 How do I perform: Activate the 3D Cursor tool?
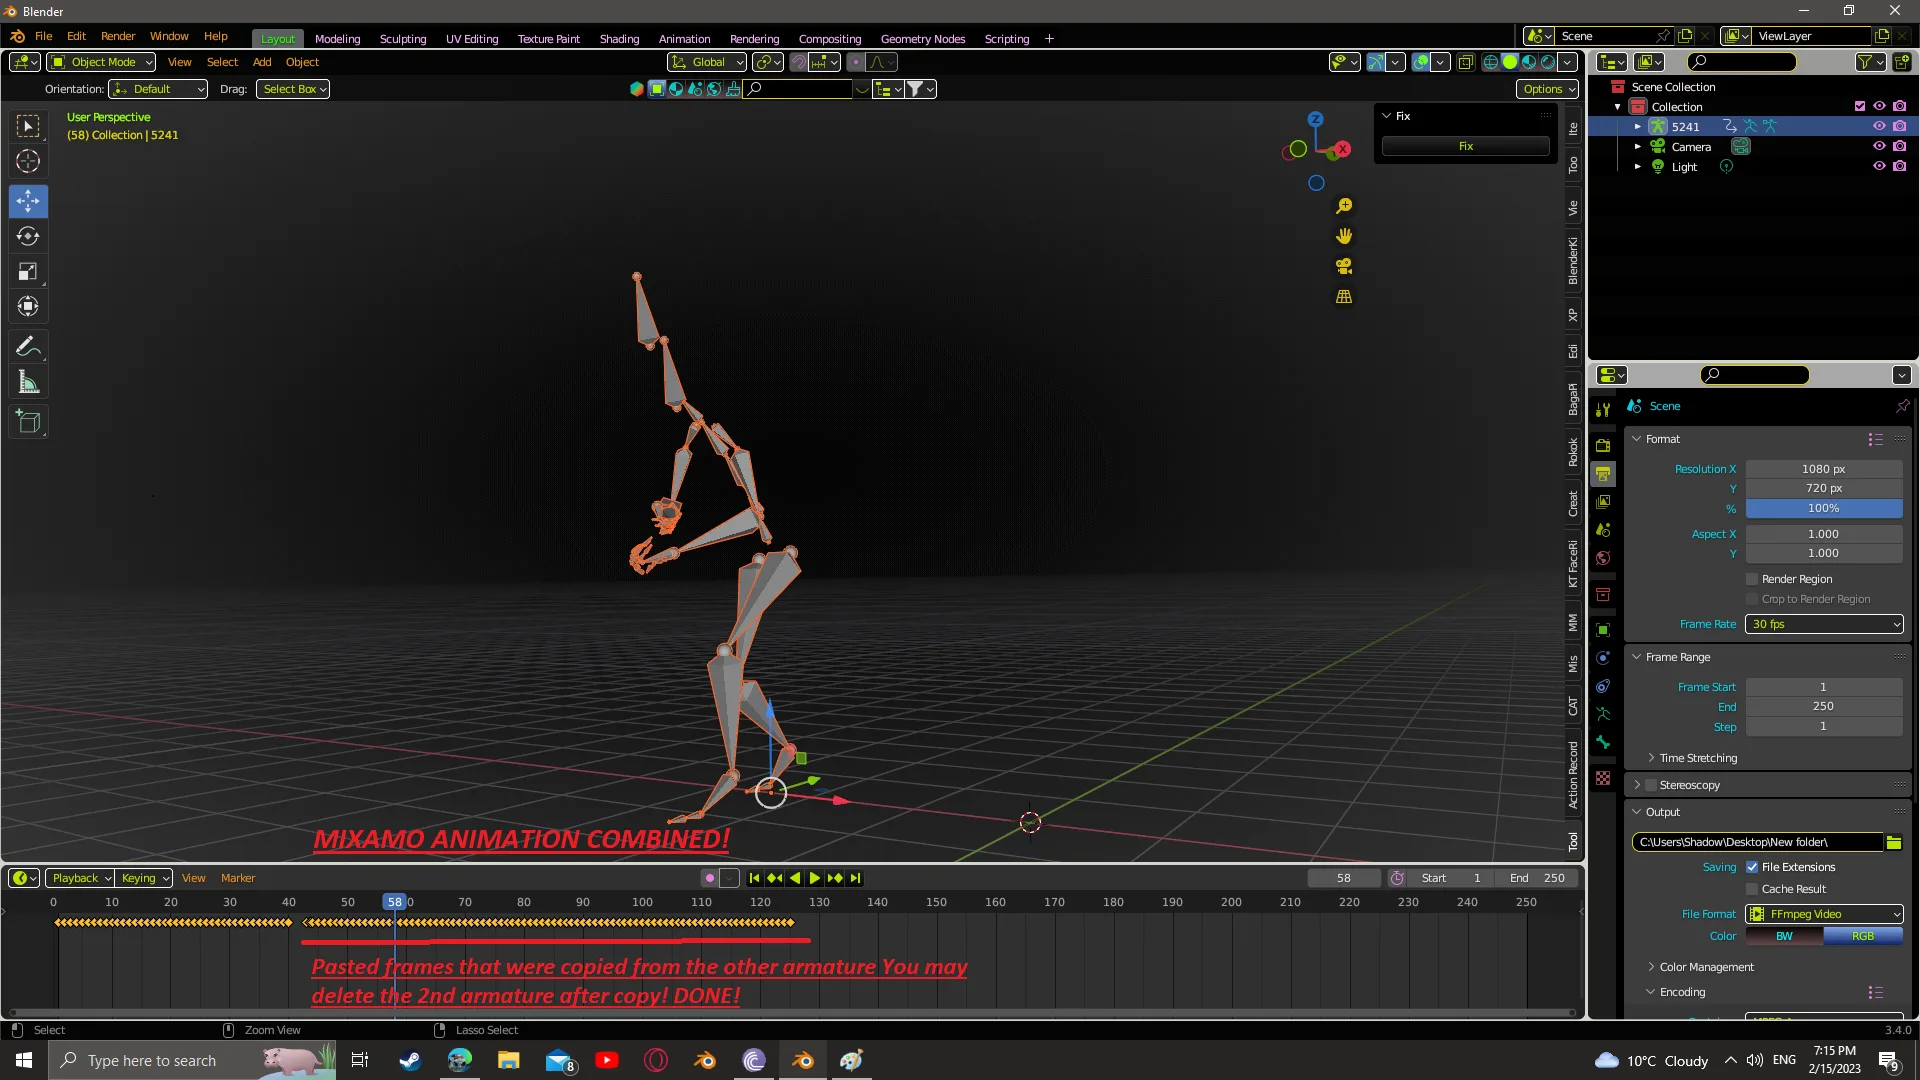28,161
